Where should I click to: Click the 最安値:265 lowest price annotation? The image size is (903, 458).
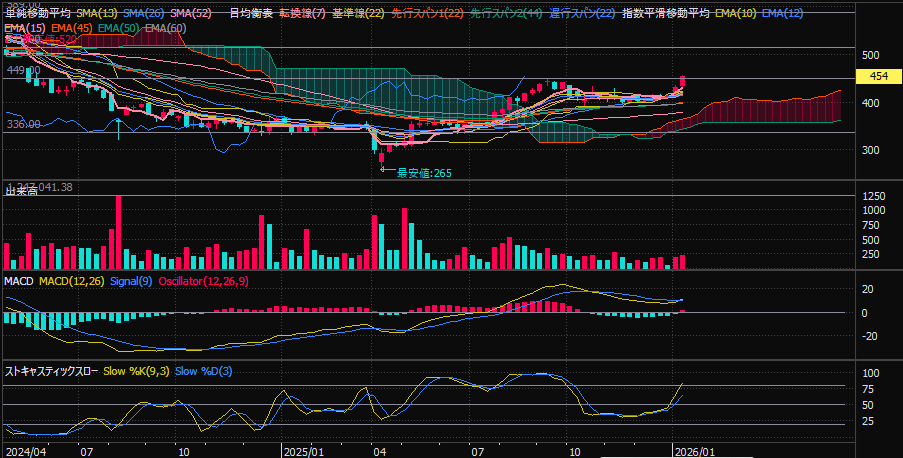tap(424, 173)
